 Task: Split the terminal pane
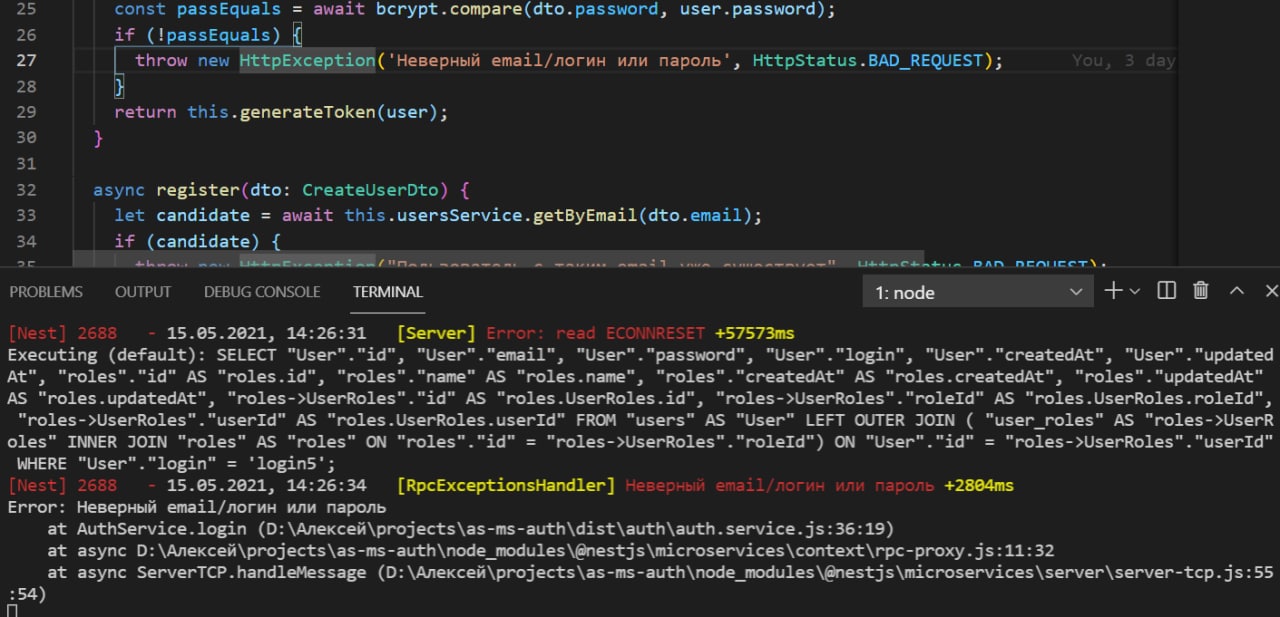tap(1166, 291)
